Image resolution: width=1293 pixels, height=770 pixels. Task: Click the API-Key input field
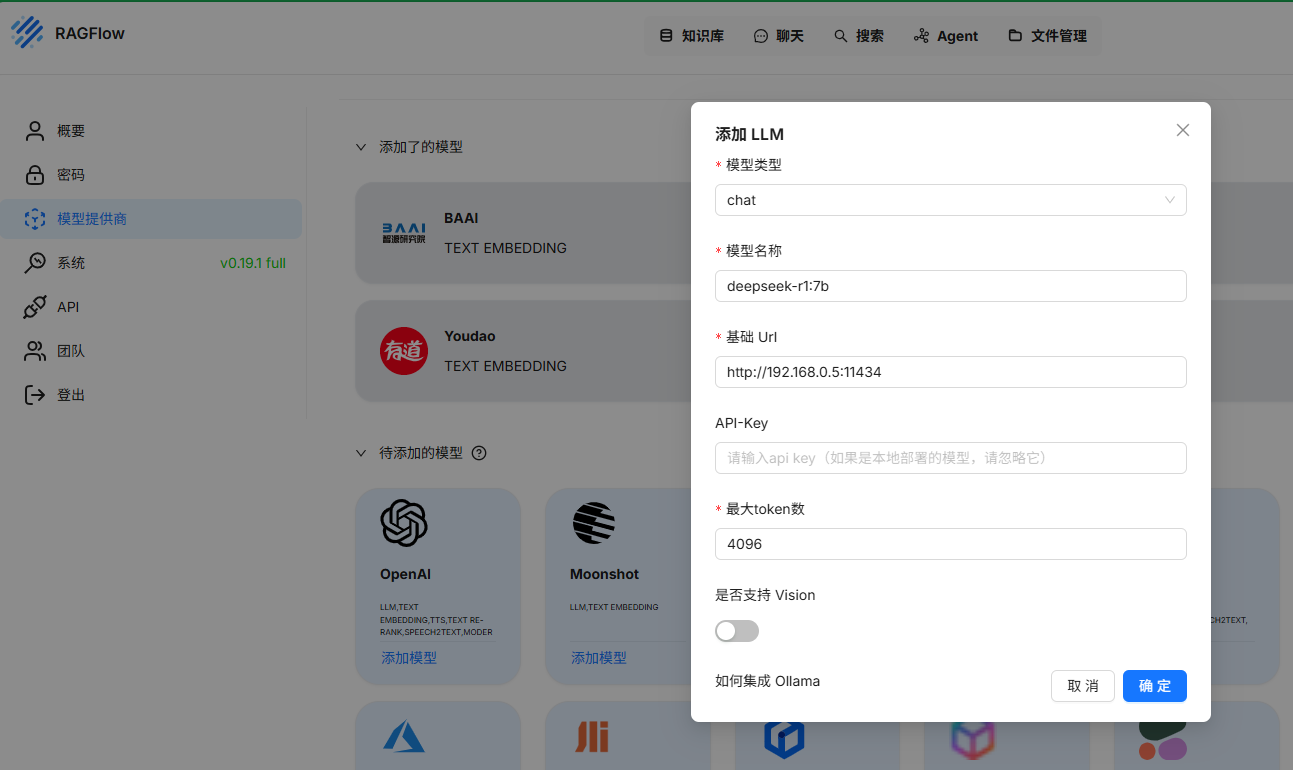(x=950, y=458)
